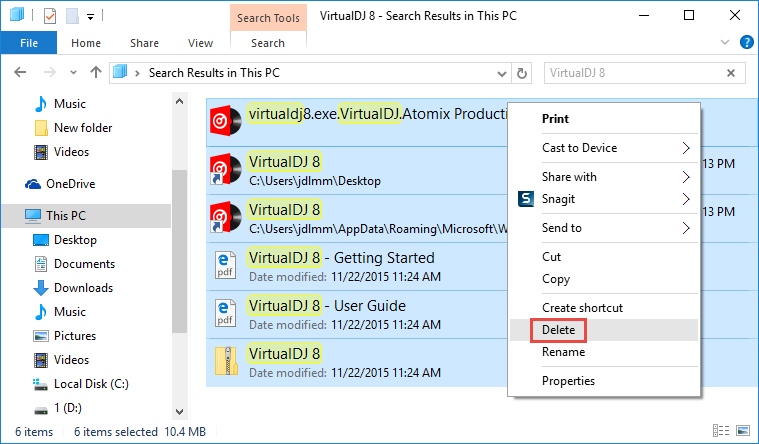
Task: Click the New folder quick access icon
Action: coord(72,16)
